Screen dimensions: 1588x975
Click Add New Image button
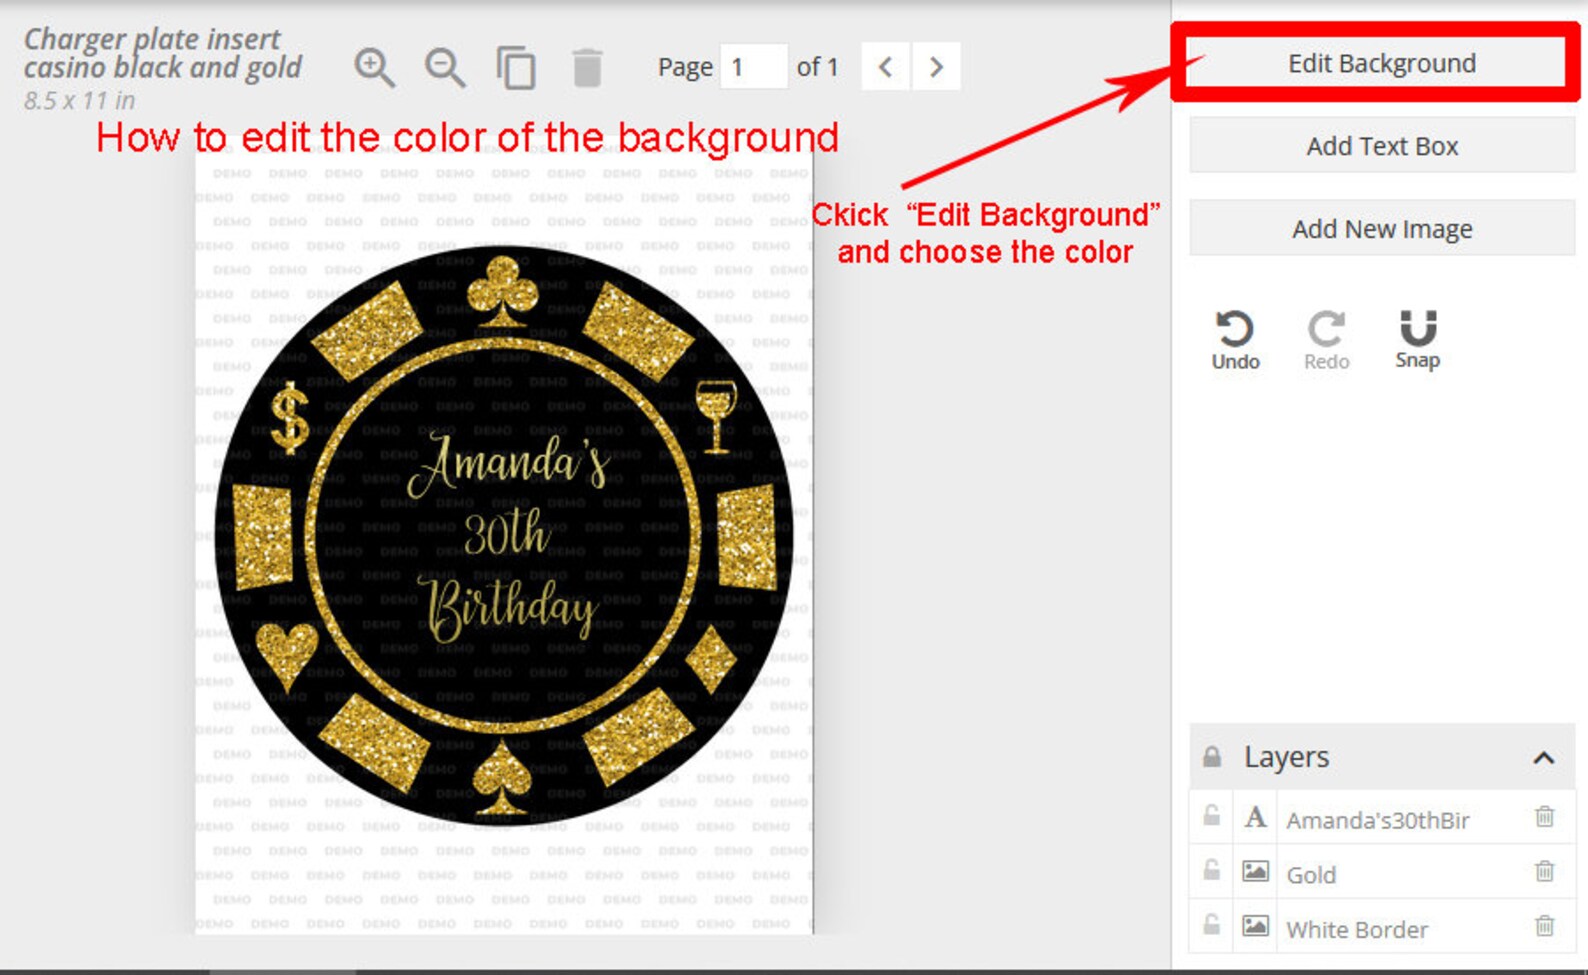(x=1382, y=229)
